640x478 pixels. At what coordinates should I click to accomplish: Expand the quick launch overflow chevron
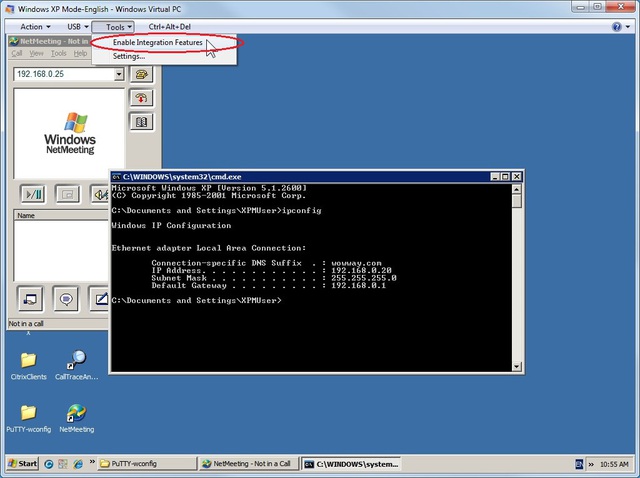[92, 462]
